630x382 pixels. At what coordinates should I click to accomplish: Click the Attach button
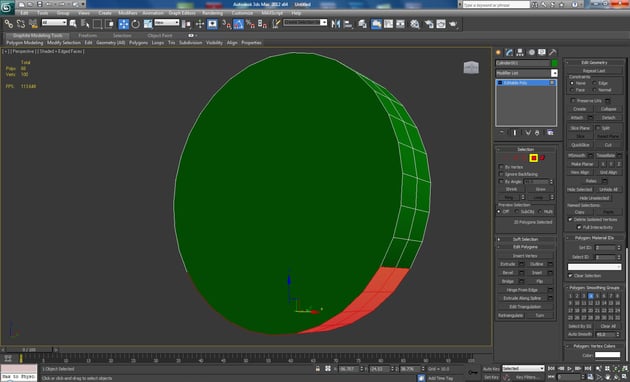(x=577, y=118)
